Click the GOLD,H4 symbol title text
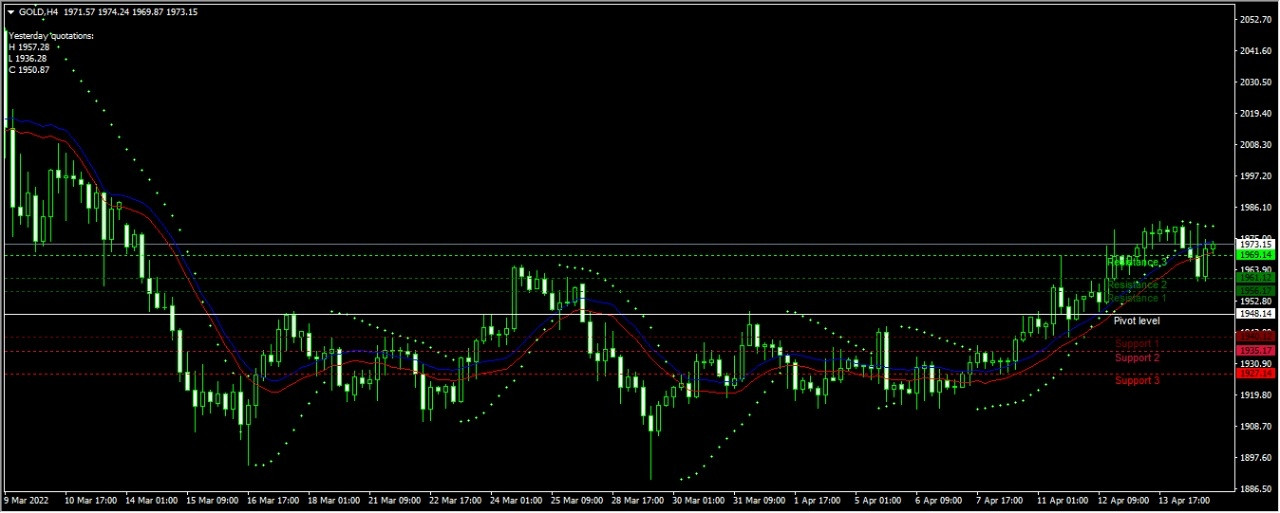The image size is (1280, 513). 38,12
